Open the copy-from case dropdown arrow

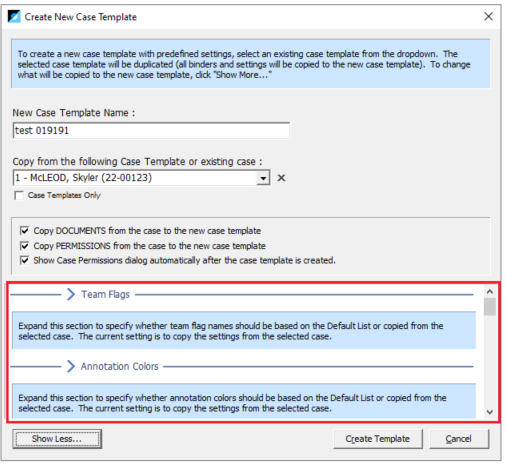click(x=263, y=178)
